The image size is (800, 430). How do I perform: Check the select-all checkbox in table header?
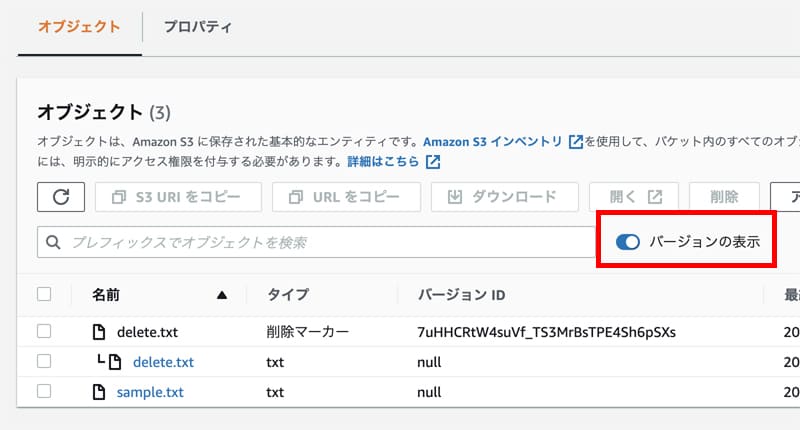click(44, 294)
